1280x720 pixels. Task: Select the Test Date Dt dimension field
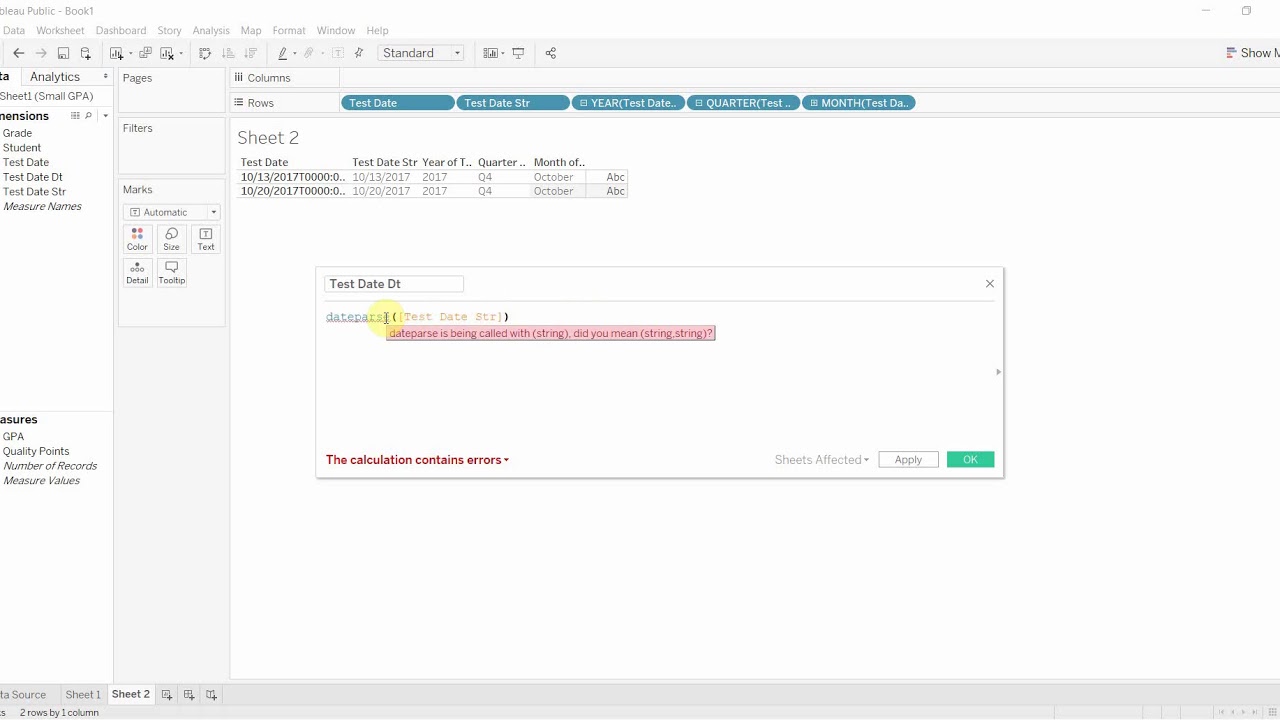[33, 177]
